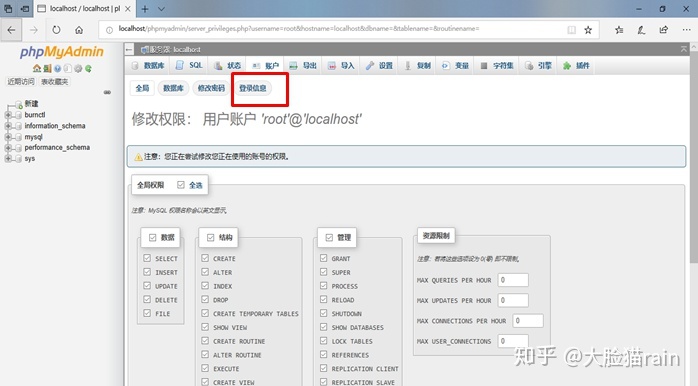Click the blue documentation help icon

(57, 69)
